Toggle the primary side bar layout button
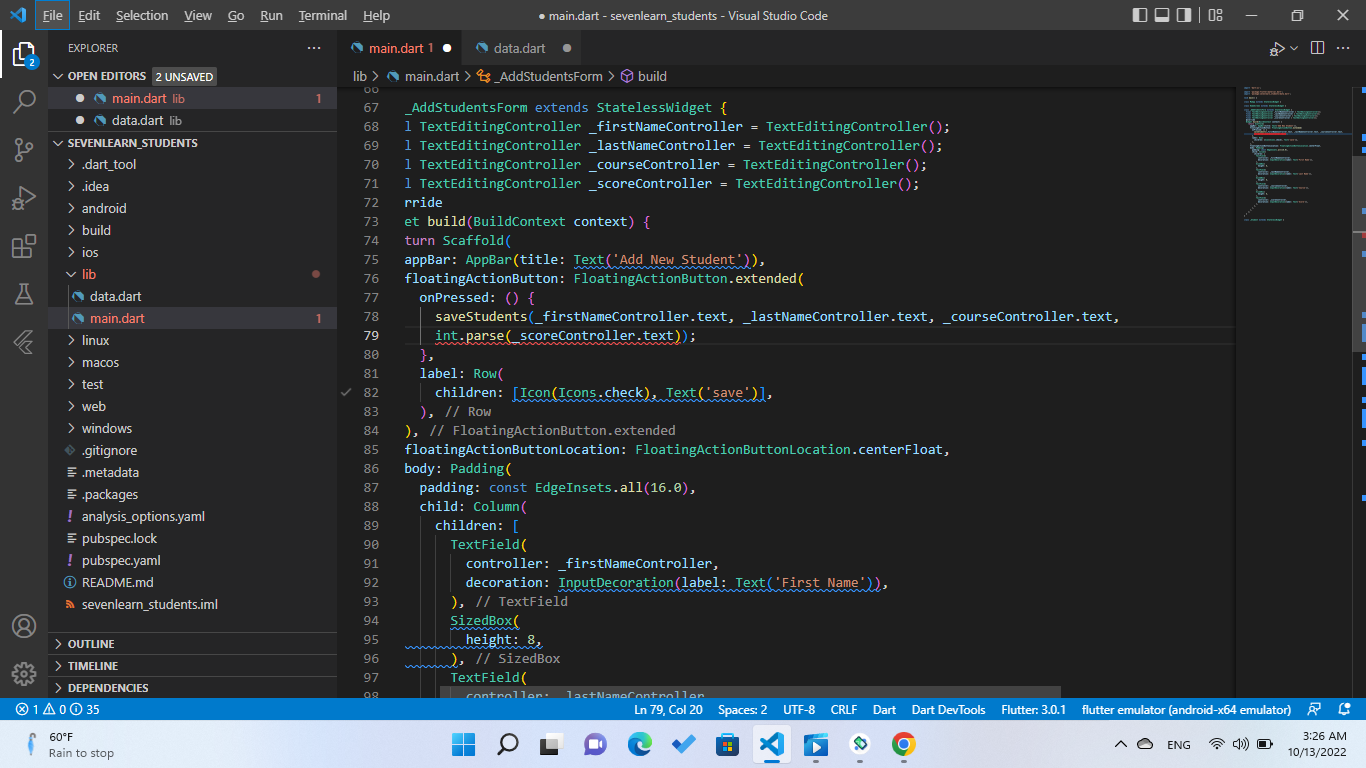Image resolution: width=1366 pixels, height=768 pixels. tap(1140, 16)
